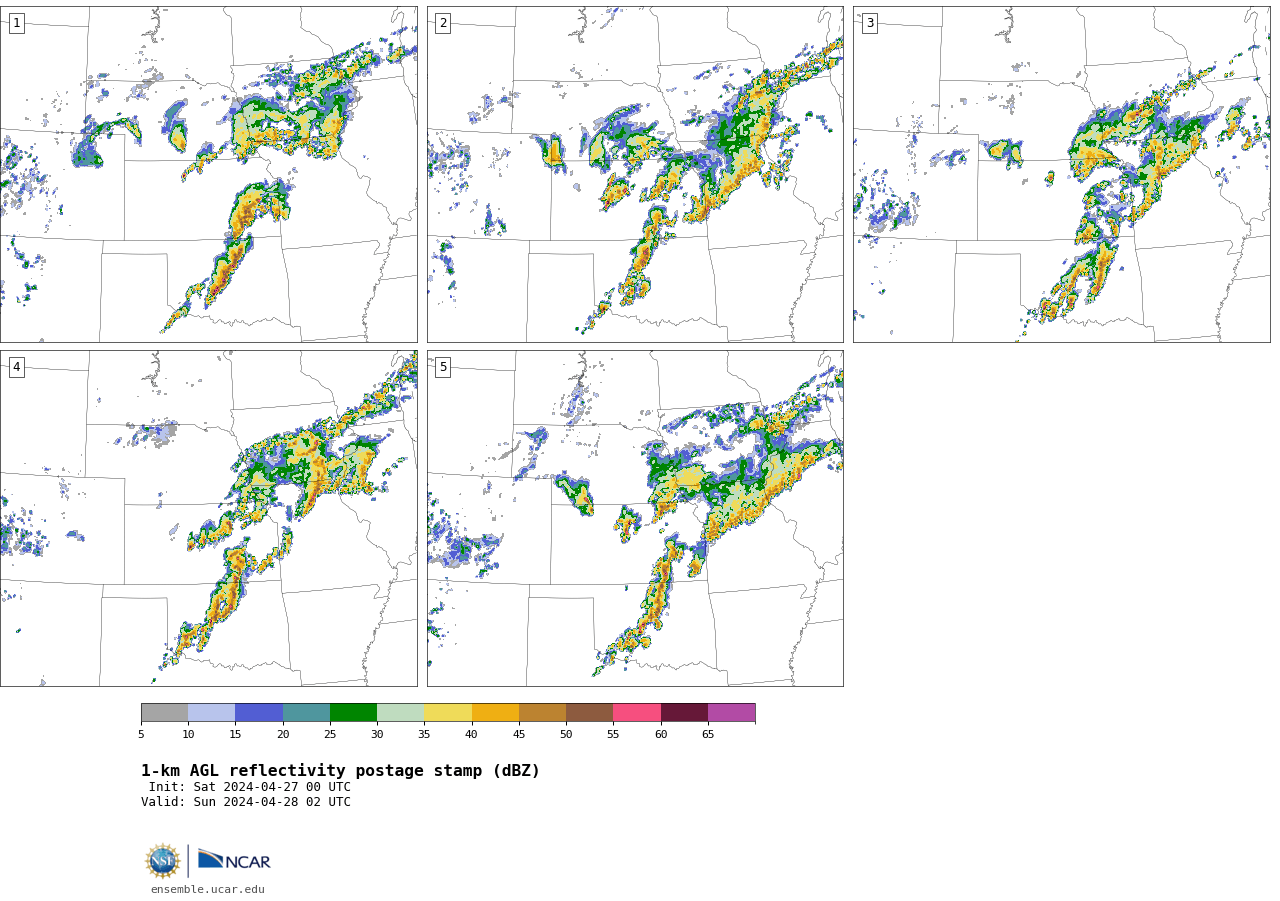
Task: Click the tan 45-50 dBZ swatch
Action: pyautogui.click(x=542, y=713)
